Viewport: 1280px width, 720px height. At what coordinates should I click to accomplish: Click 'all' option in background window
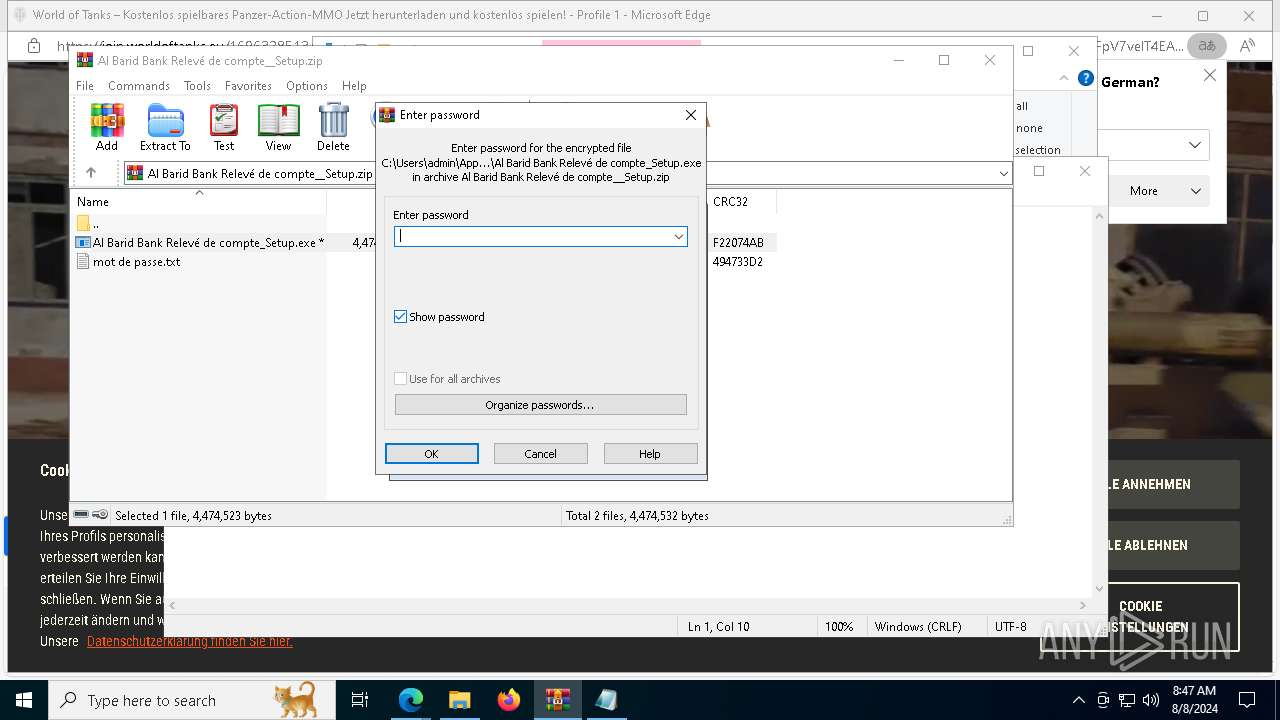pyautogui.click(x=1022, y=106)
